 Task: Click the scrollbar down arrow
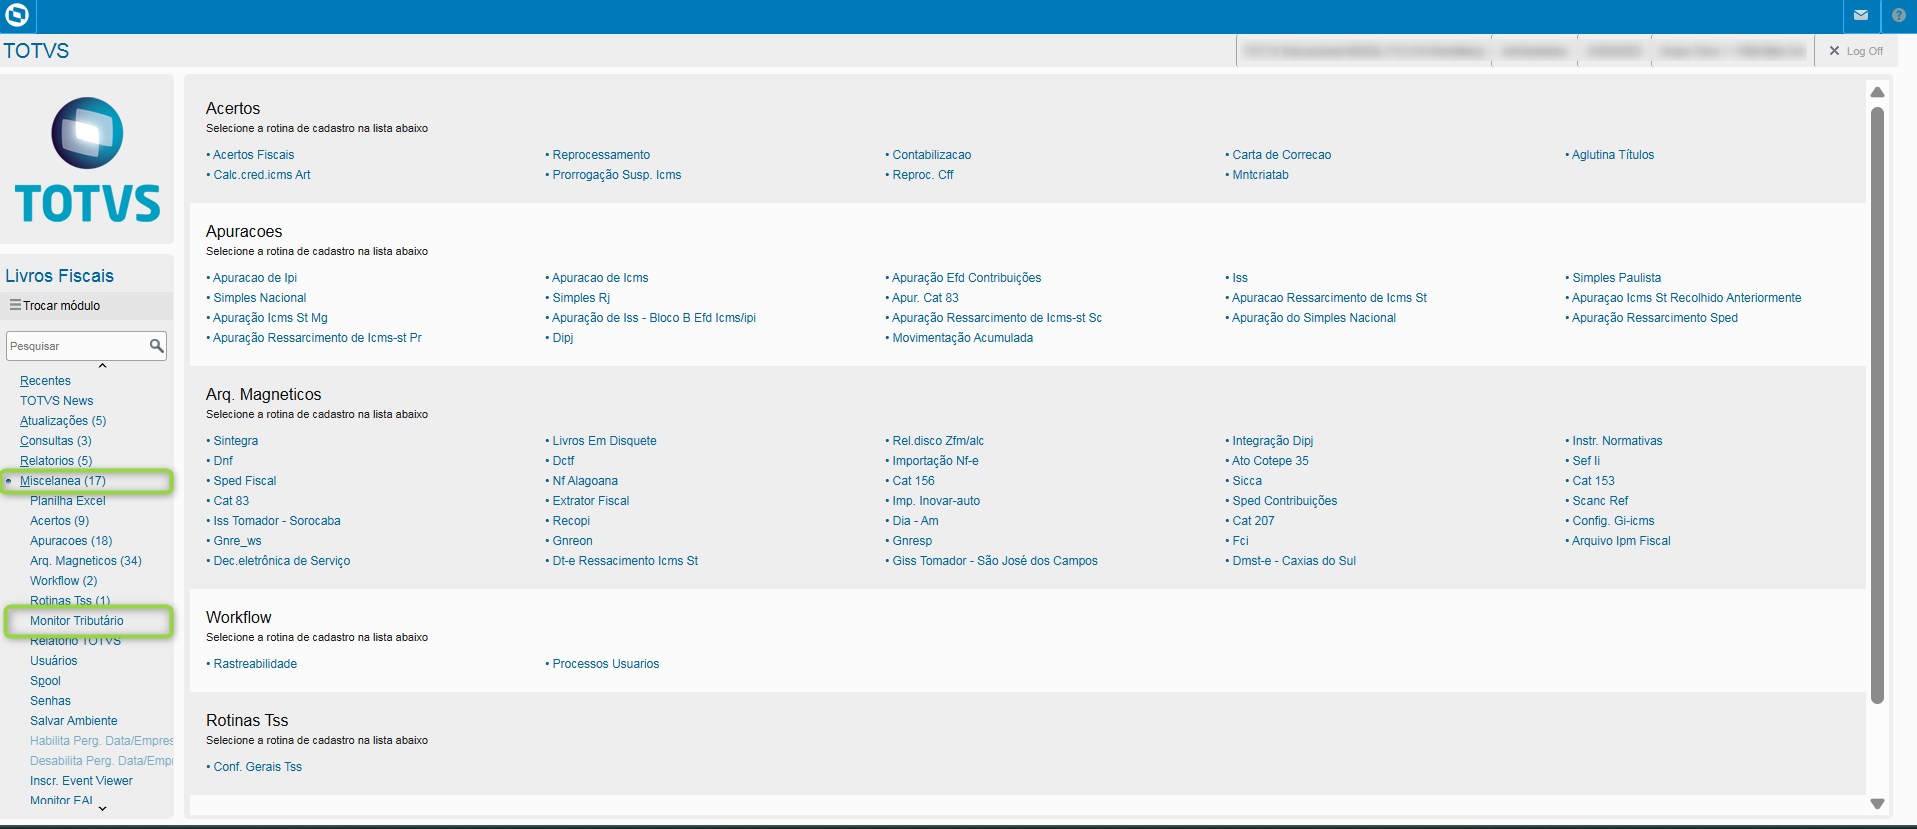pyautogui.click(x=1877, y=804)
